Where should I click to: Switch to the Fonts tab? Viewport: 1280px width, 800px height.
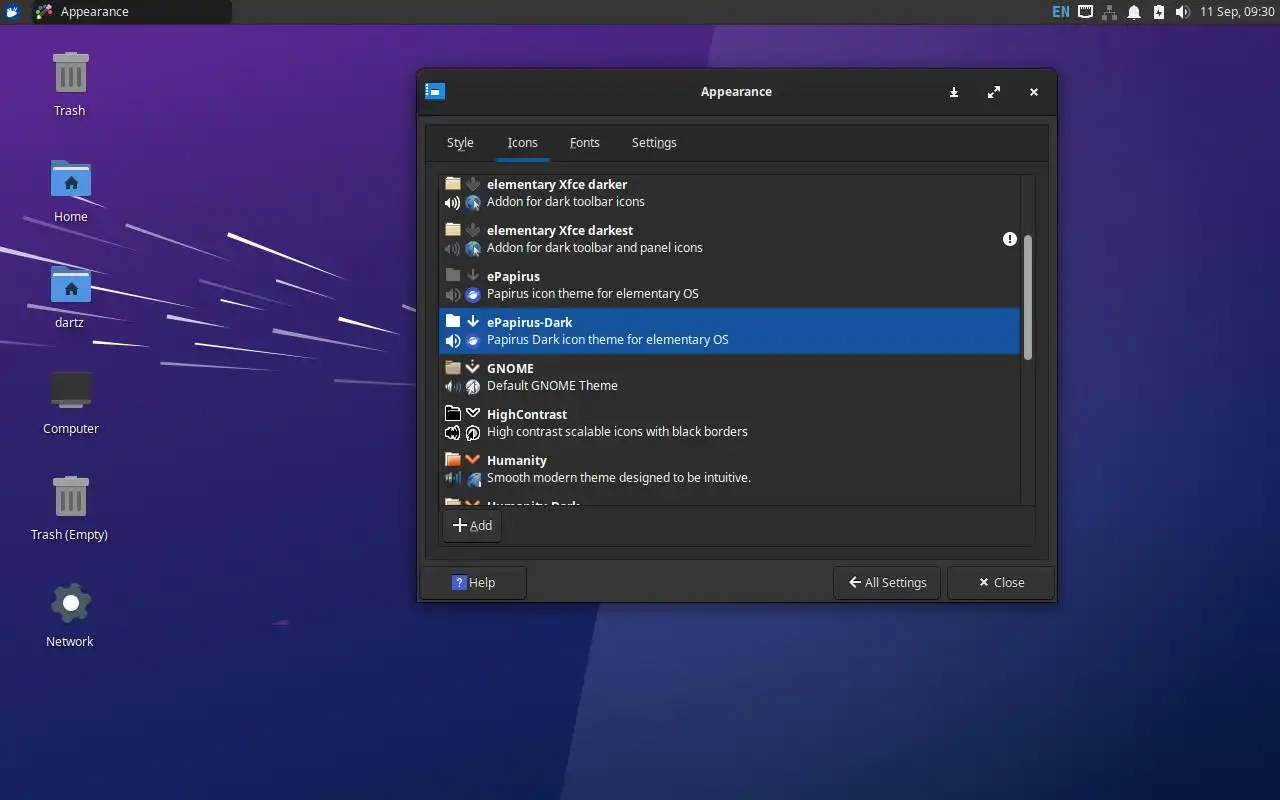585,143
